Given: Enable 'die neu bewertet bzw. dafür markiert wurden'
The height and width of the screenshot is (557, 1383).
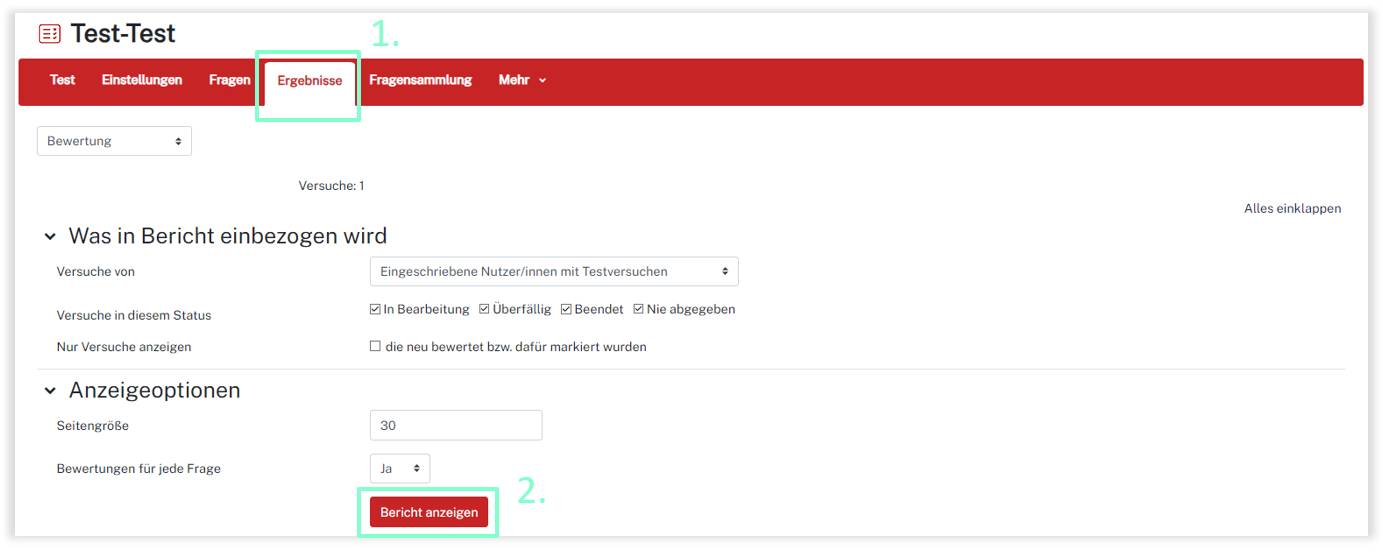Looking at the screenshot, I should click(x=376, y=347).
